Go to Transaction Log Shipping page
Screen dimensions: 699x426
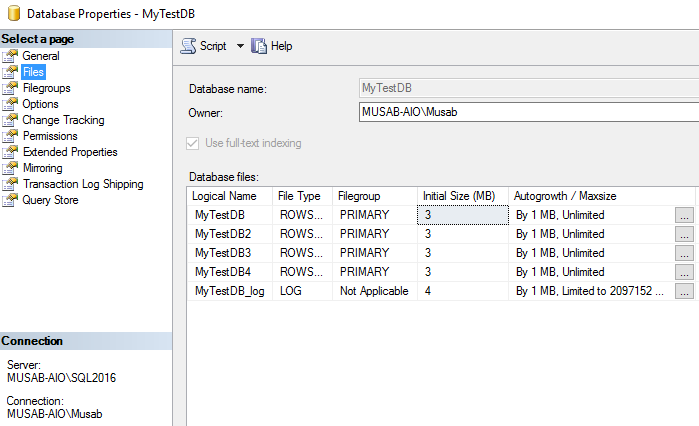(82, 184)
